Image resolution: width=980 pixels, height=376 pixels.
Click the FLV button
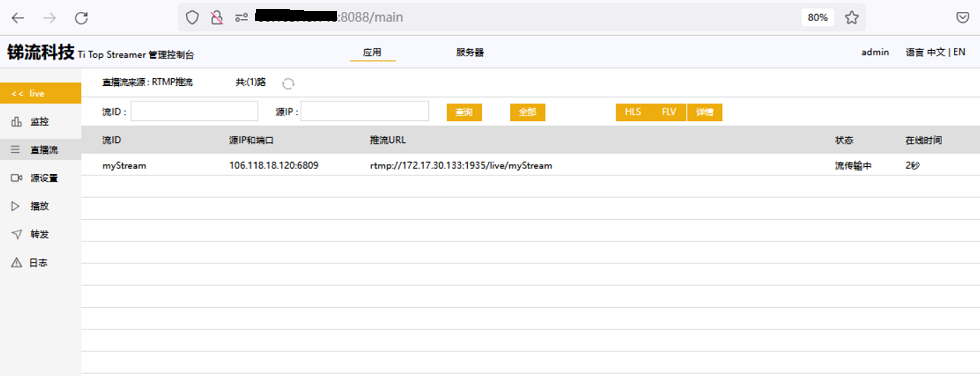pos(669,112)
